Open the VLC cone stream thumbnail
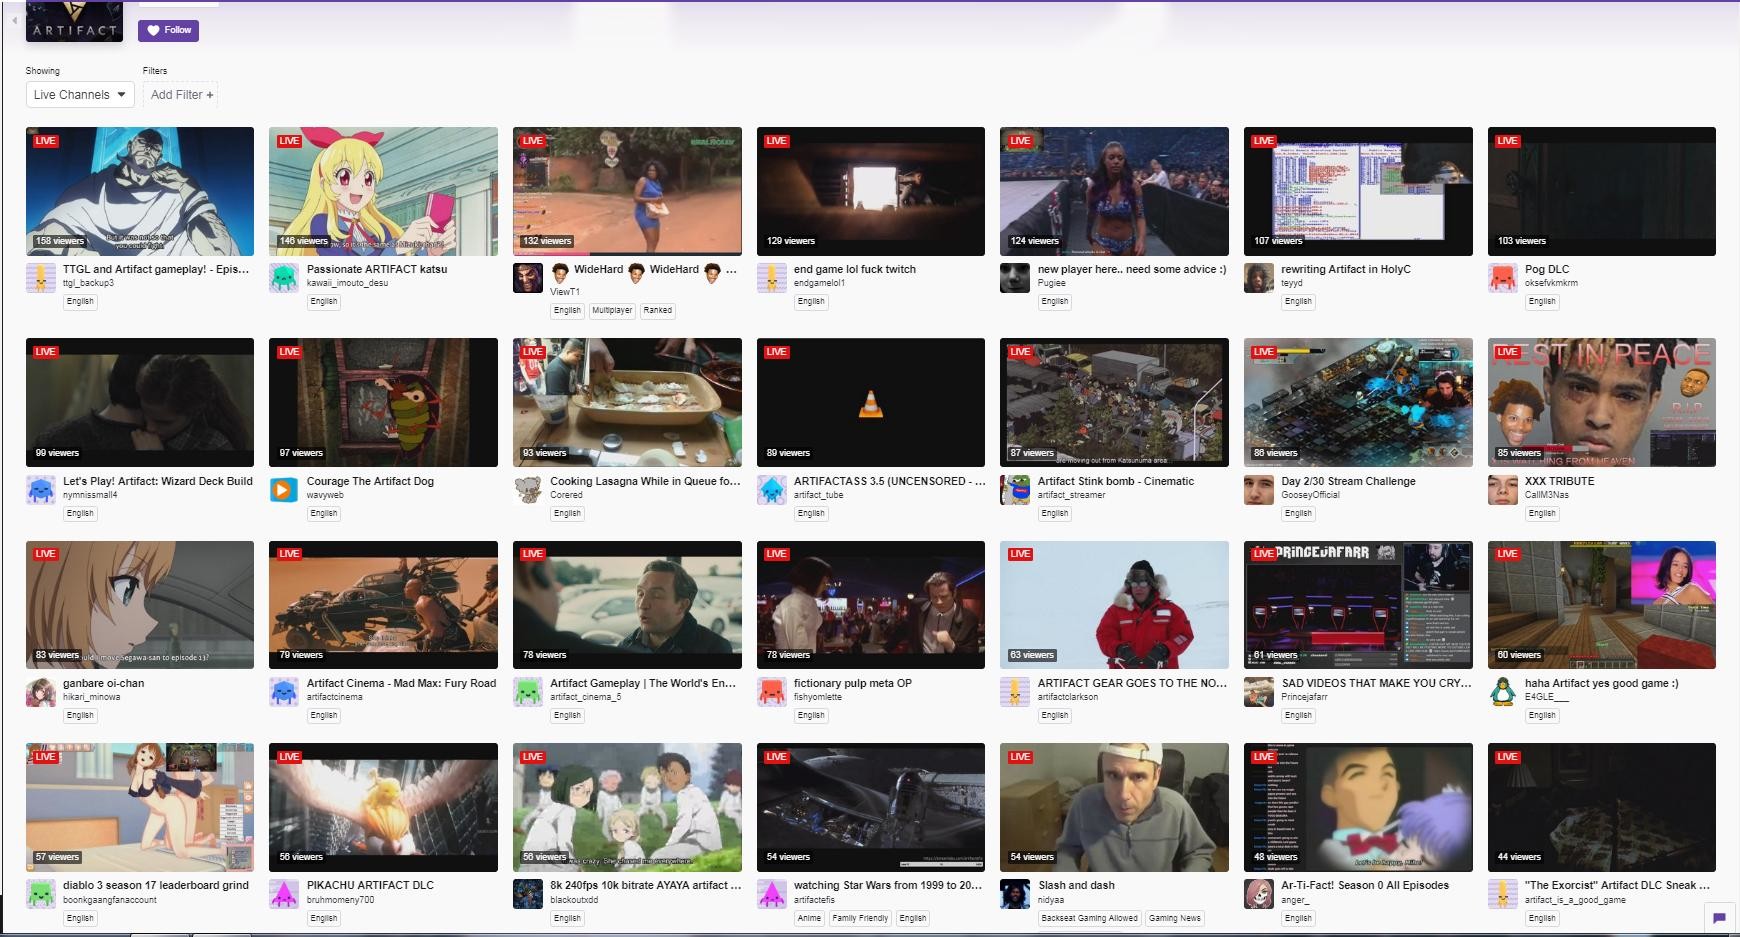Screen dimensions: 1740x937 tap(870, 402)
